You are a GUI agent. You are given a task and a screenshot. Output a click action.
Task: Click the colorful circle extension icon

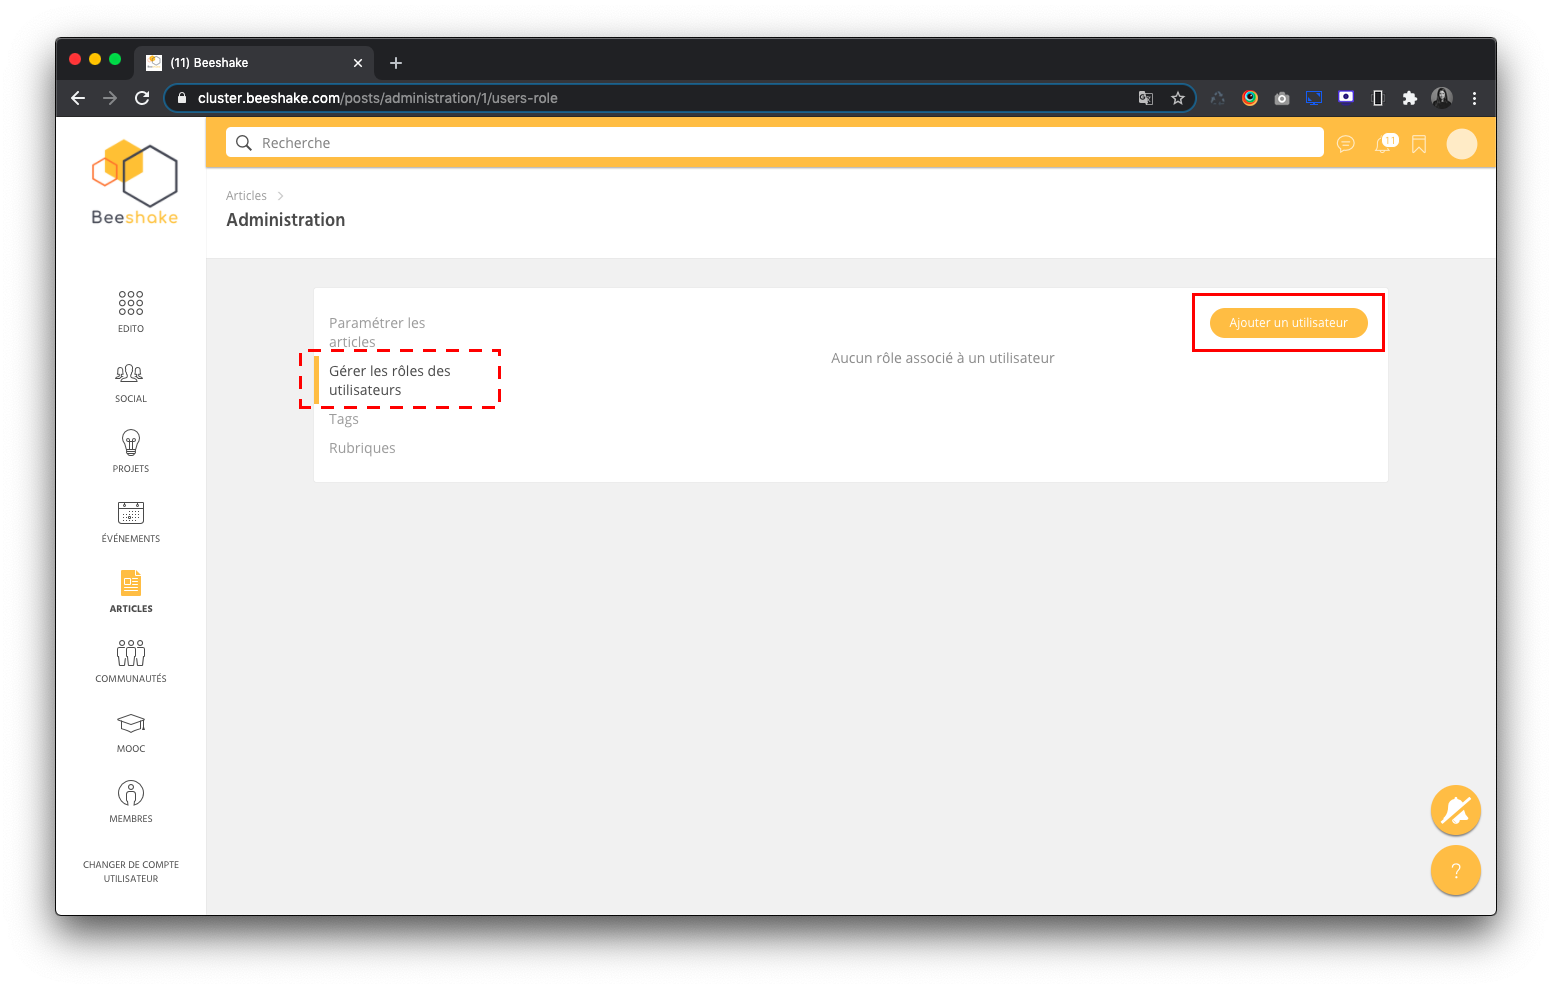[x=1250, y=98]
